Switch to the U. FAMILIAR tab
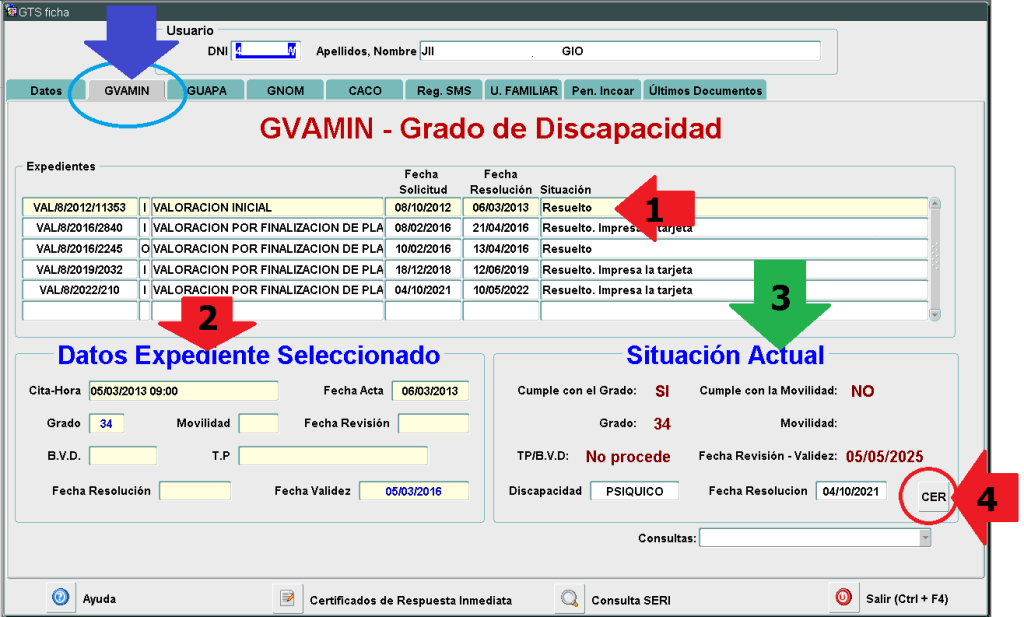This screenshot has height=617, width=1024. pyautogui.click(x=523, y=90)
